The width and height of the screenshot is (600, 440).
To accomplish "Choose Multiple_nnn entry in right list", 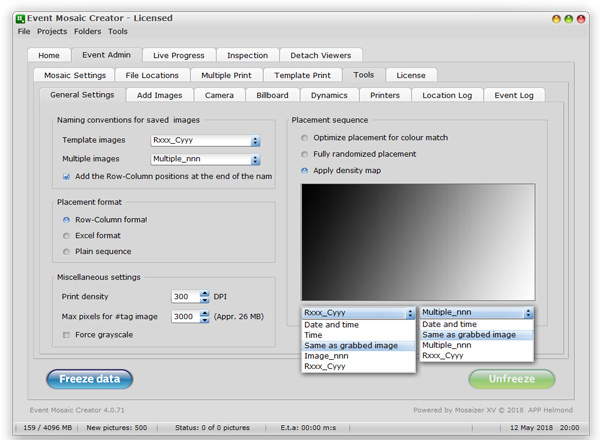I will (477, 345).
